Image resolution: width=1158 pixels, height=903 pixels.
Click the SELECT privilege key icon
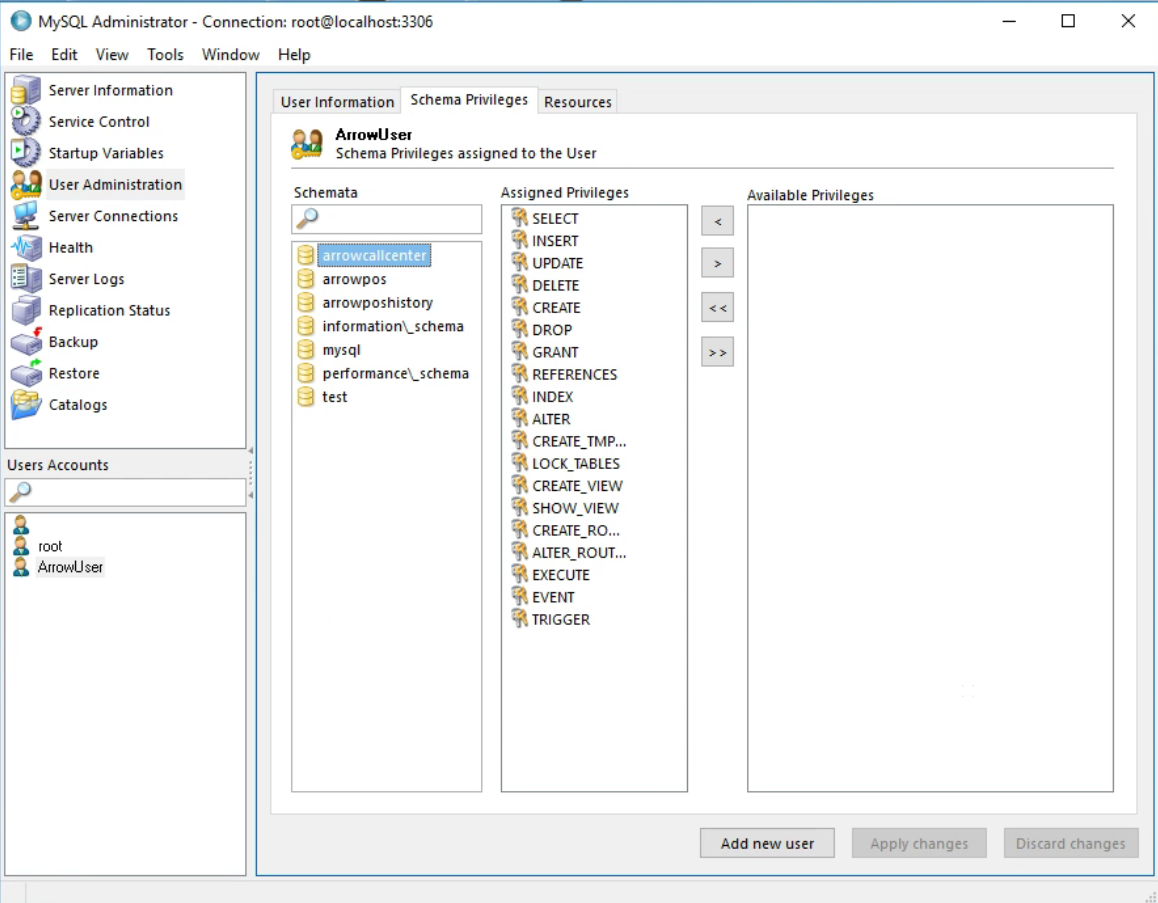click(520, 218)
